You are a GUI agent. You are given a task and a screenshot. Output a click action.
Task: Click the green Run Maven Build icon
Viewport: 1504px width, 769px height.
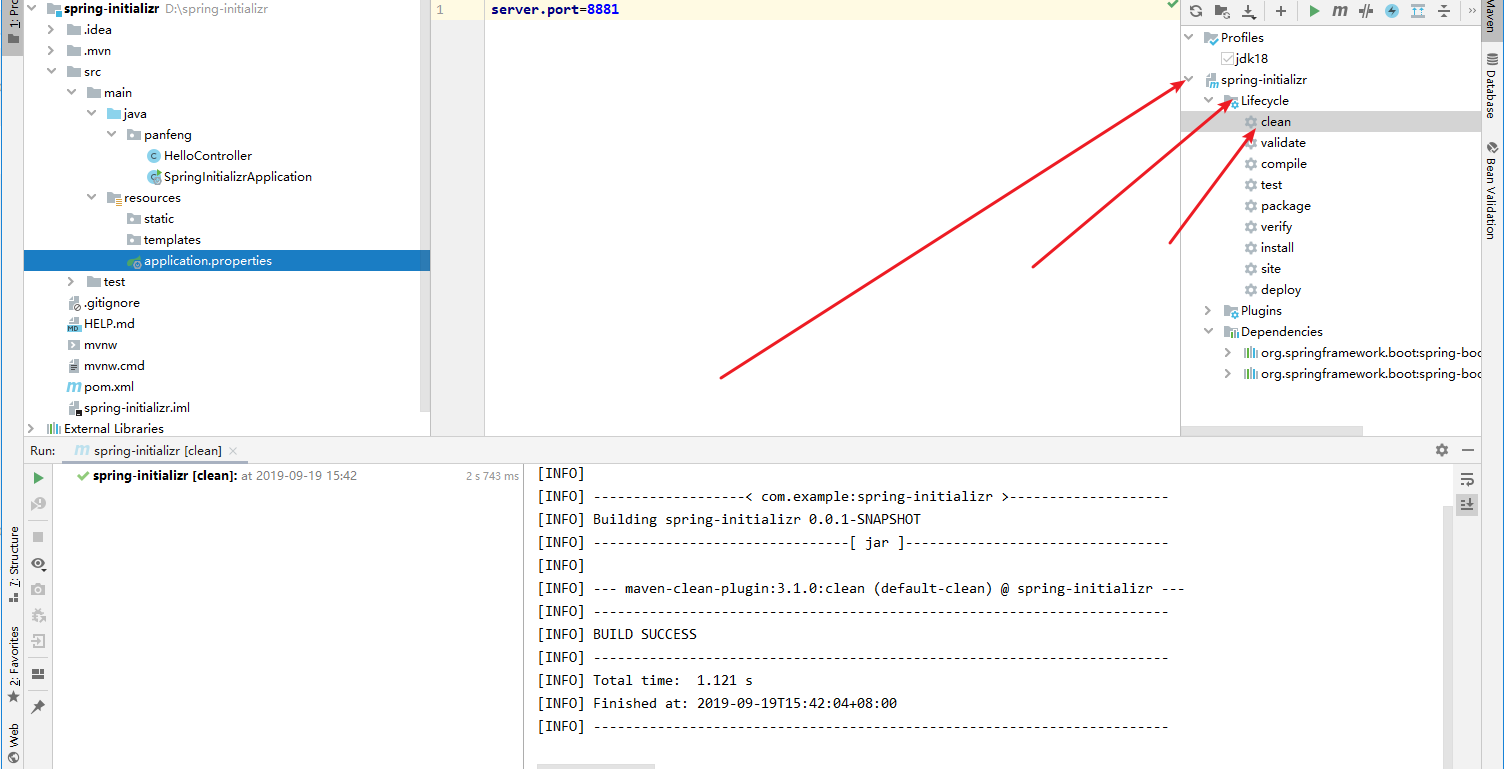pyautogui.click(x=1314, y=11)
